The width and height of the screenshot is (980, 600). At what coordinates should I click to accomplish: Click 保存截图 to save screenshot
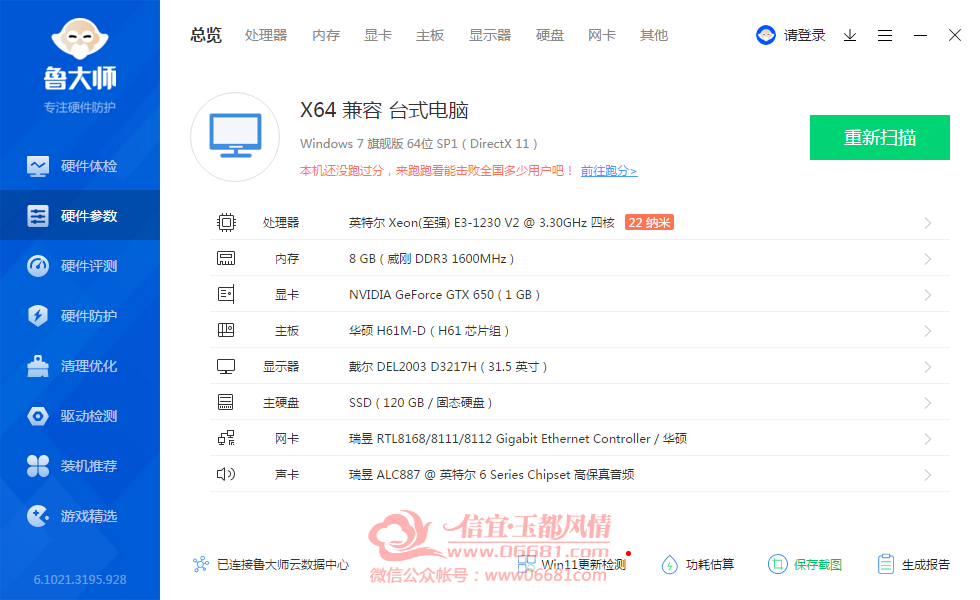[818, 564]
